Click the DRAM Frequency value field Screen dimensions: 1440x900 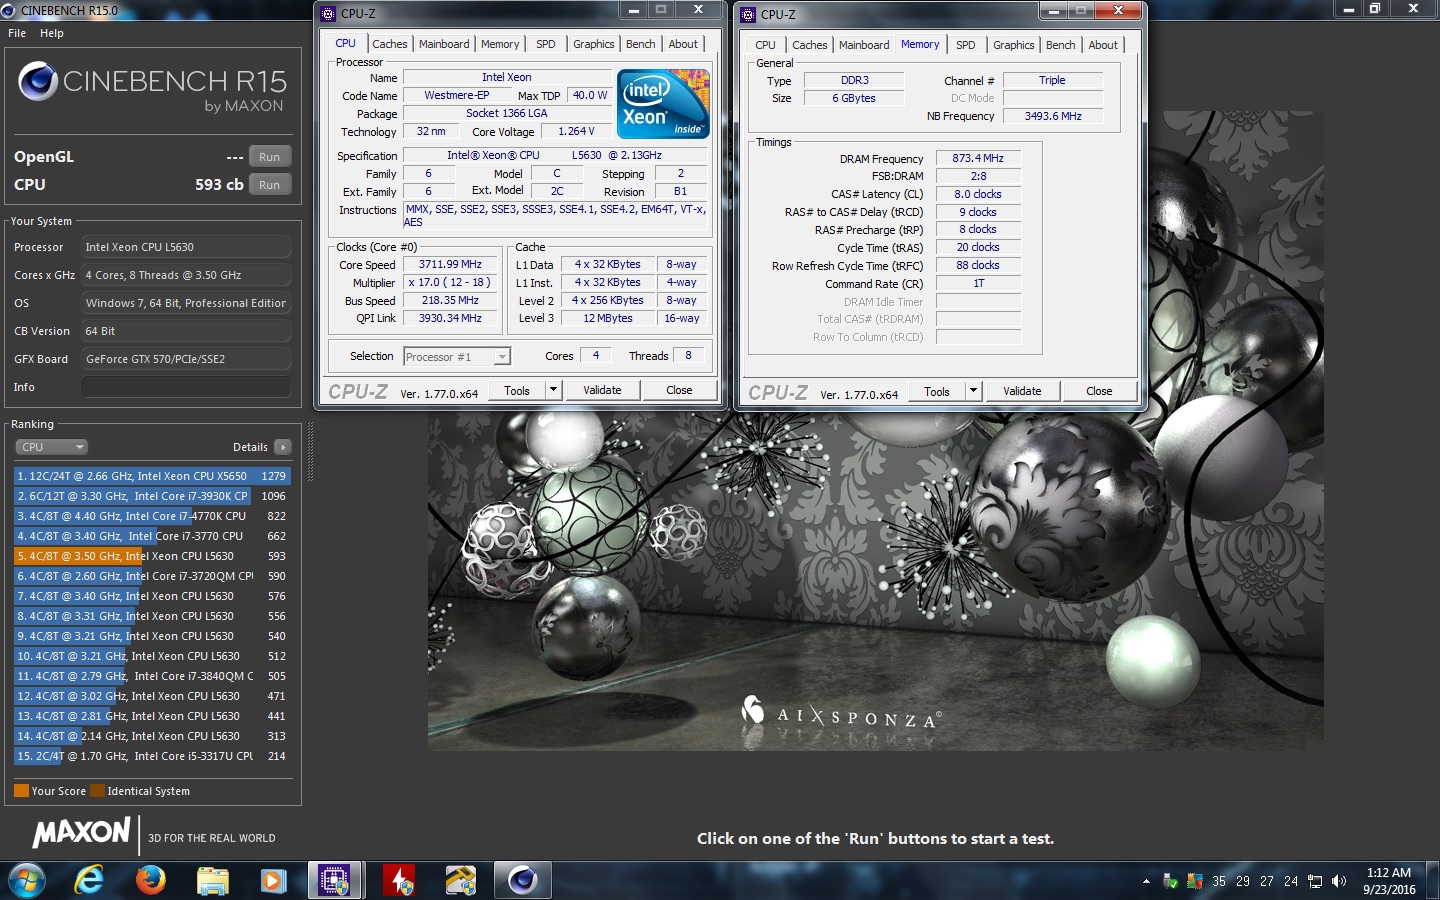tap(978, 158)
